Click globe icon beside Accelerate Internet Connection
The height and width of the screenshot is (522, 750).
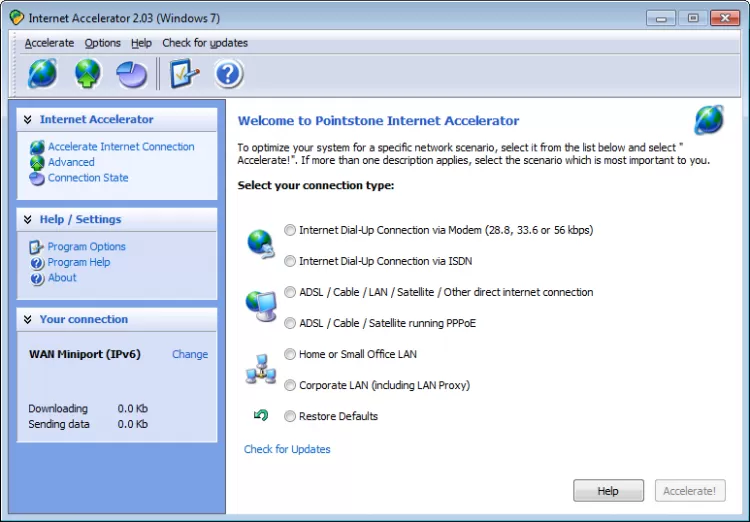click(37, 147)
